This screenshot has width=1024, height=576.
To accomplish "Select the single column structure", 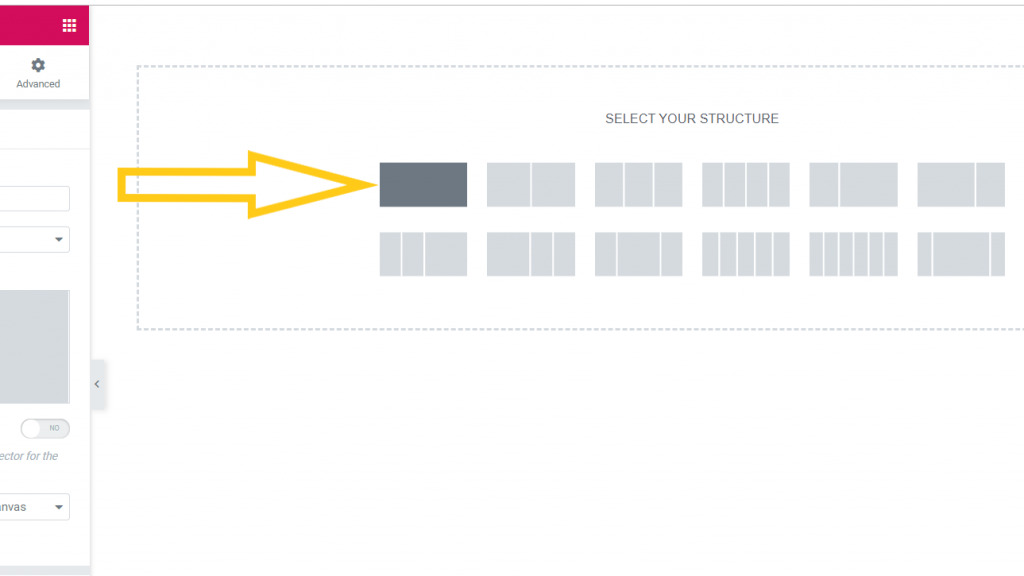I will click(x=423, y=185).
